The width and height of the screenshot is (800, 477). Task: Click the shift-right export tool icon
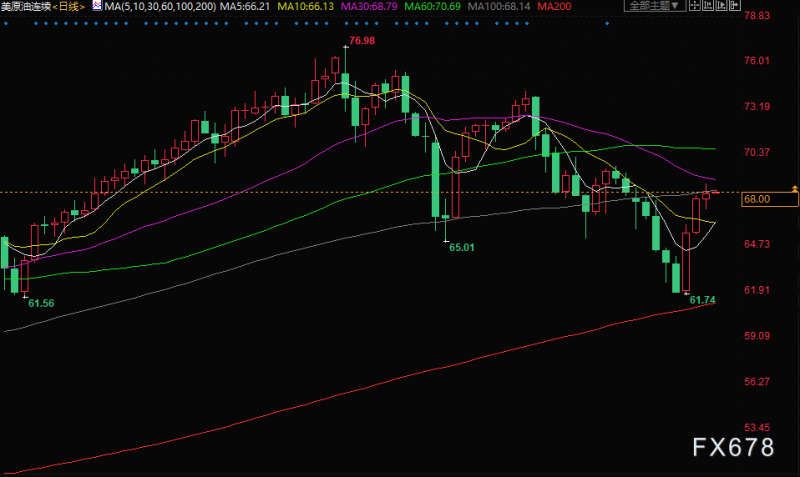734,6
